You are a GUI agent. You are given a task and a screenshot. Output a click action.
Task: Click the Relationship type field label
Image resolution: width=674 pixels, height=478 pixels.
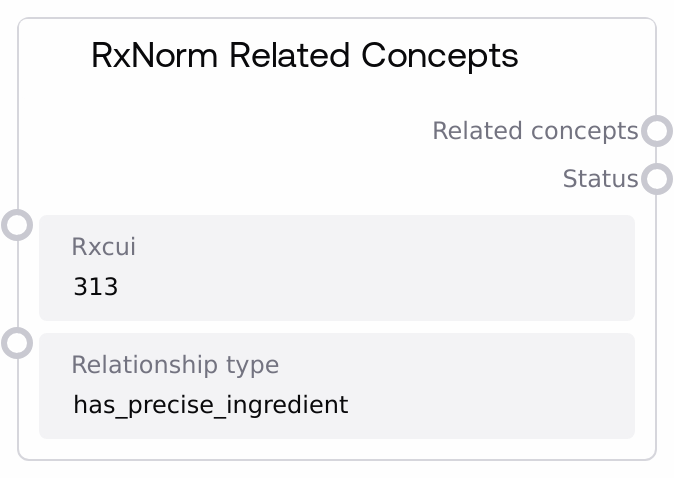point(175,364)
